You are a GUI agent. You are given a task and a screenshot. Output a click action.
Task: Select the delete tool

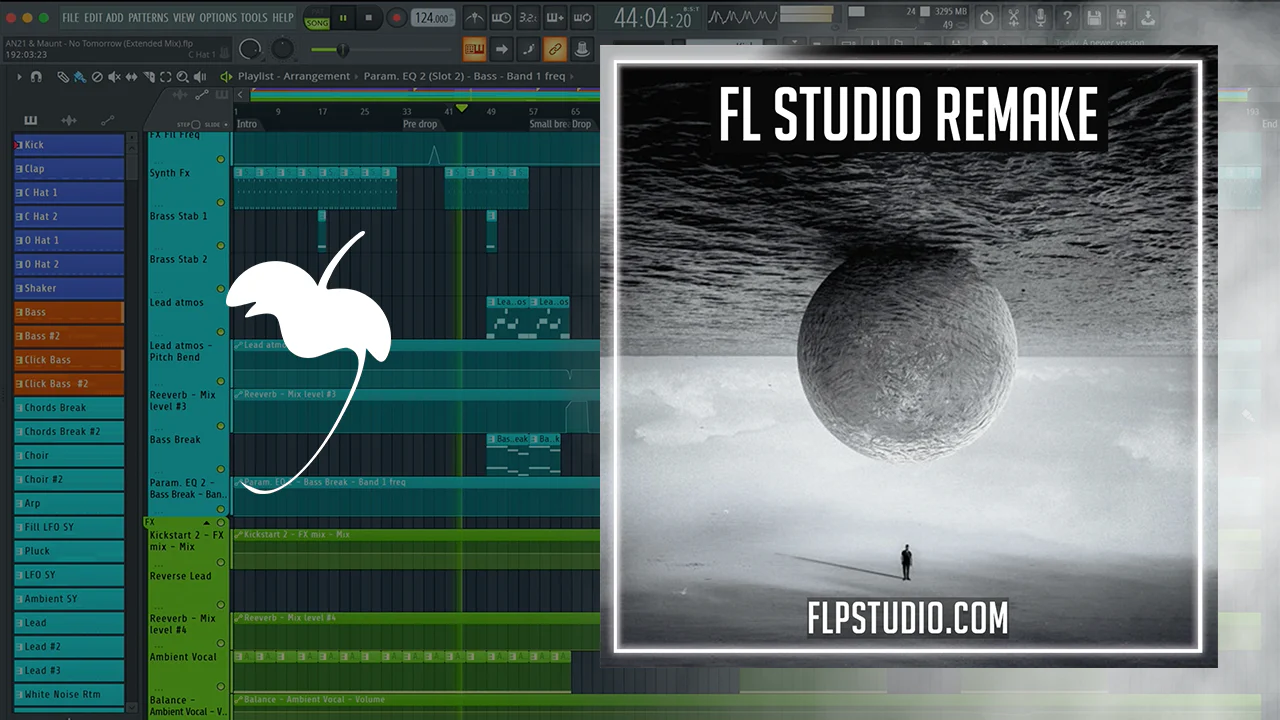coord(96,76)
